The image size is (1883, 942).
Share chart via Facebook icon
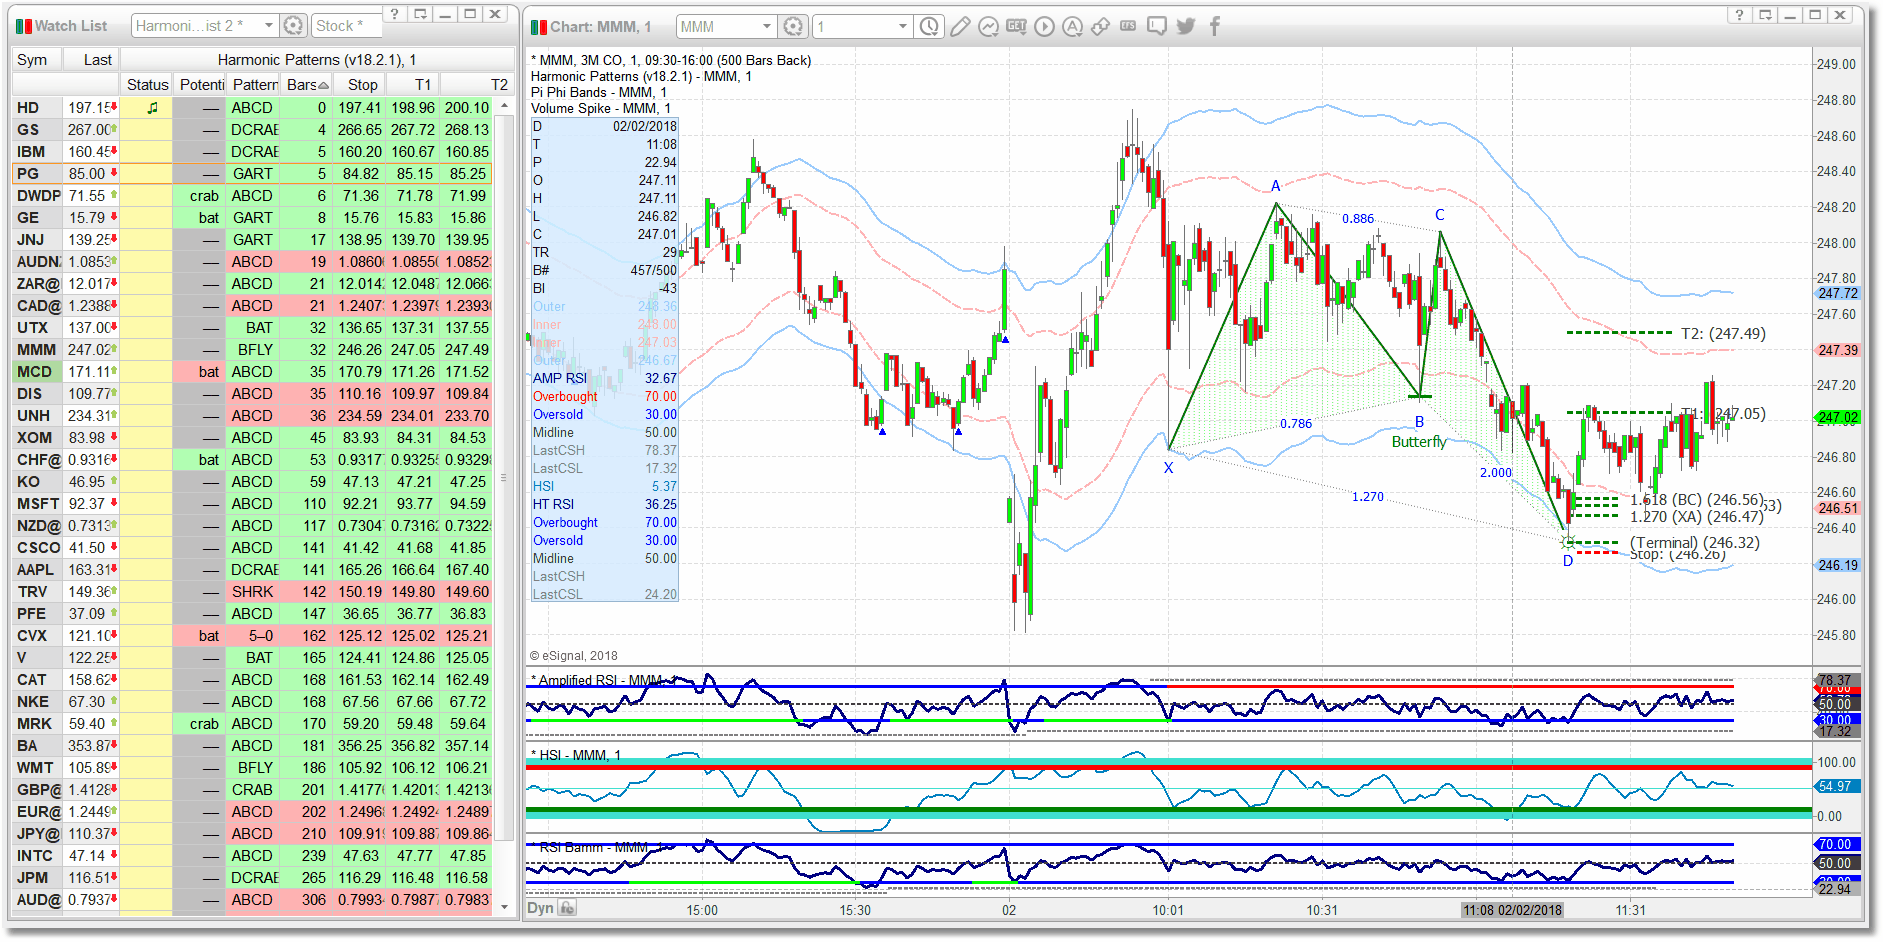click(1215, 27)
